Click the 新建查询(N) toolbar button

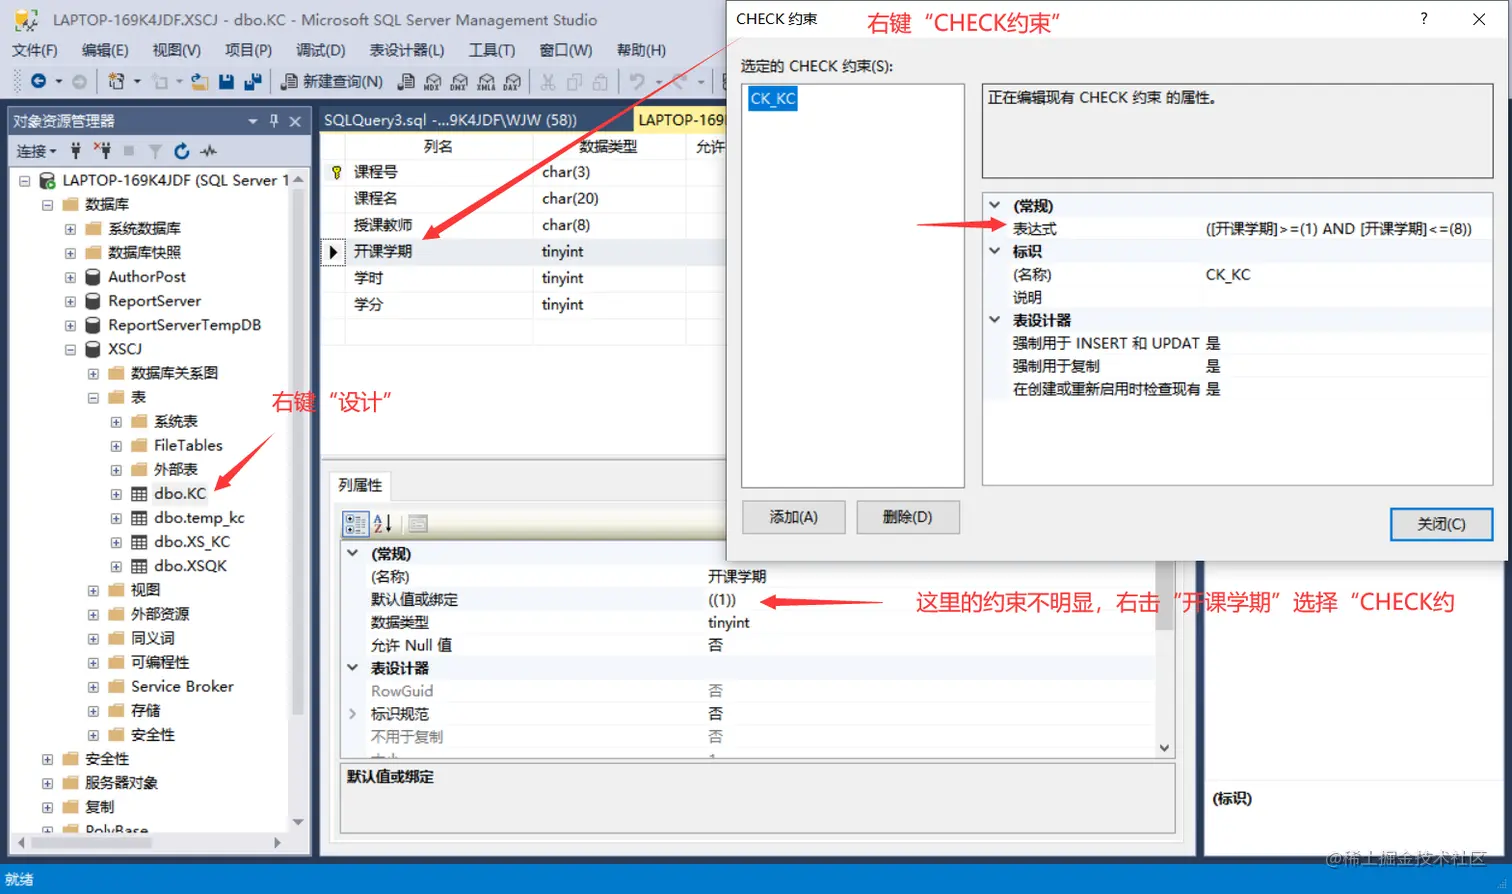tap(333, 81)
